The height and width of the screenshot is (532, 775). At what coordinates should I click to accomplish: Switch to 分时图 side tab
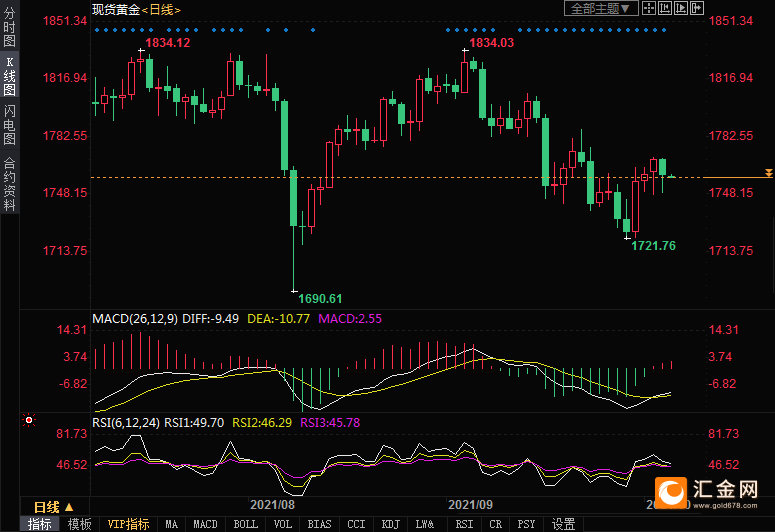click(9, 28)
